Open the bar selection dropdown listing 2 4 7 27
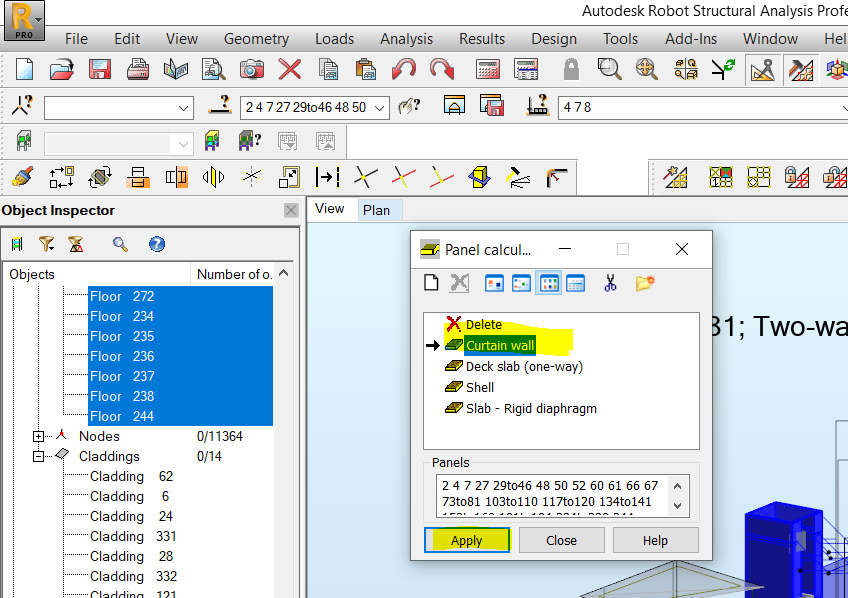The image size is (848, 598). tap(380, 108)
